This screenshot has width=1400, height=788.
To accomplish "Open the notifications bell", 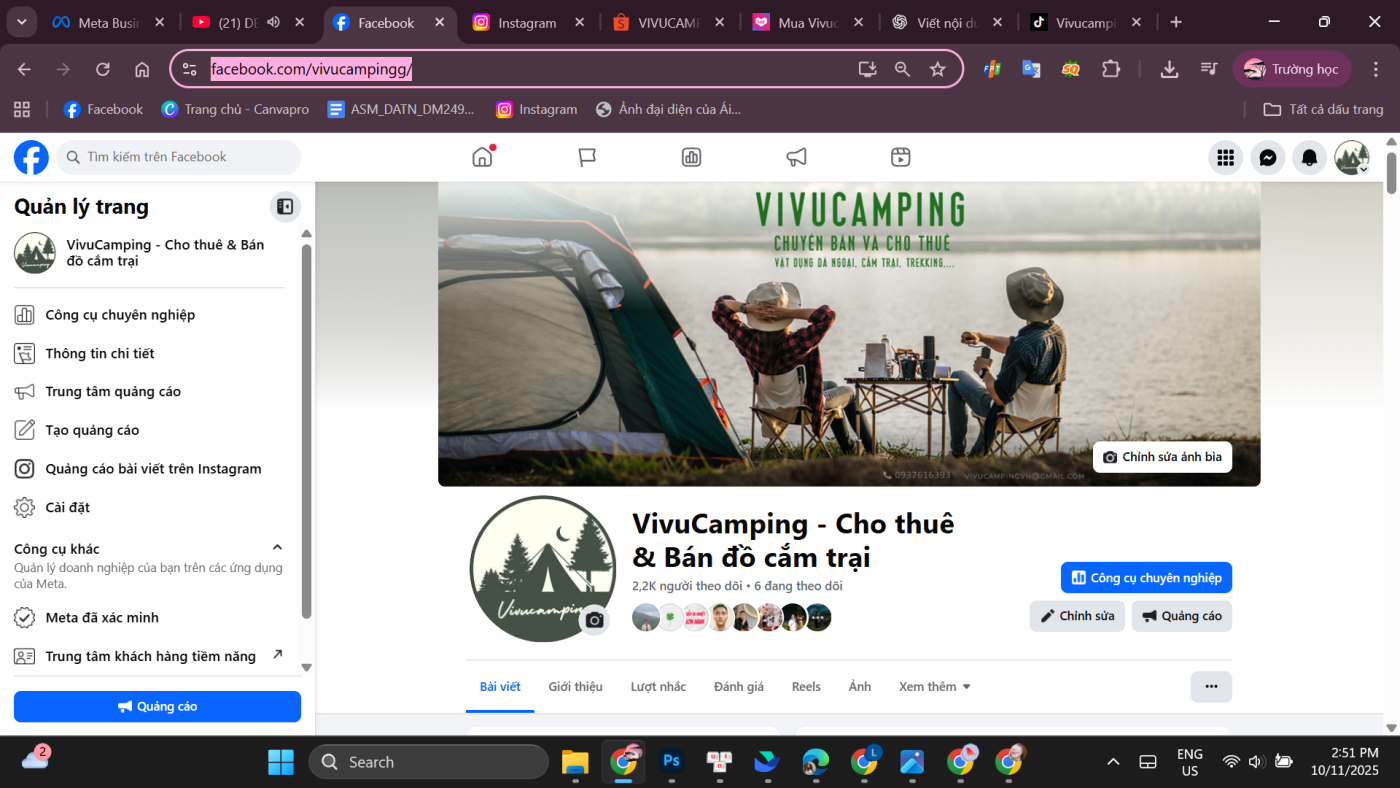I will (1309, 157).
